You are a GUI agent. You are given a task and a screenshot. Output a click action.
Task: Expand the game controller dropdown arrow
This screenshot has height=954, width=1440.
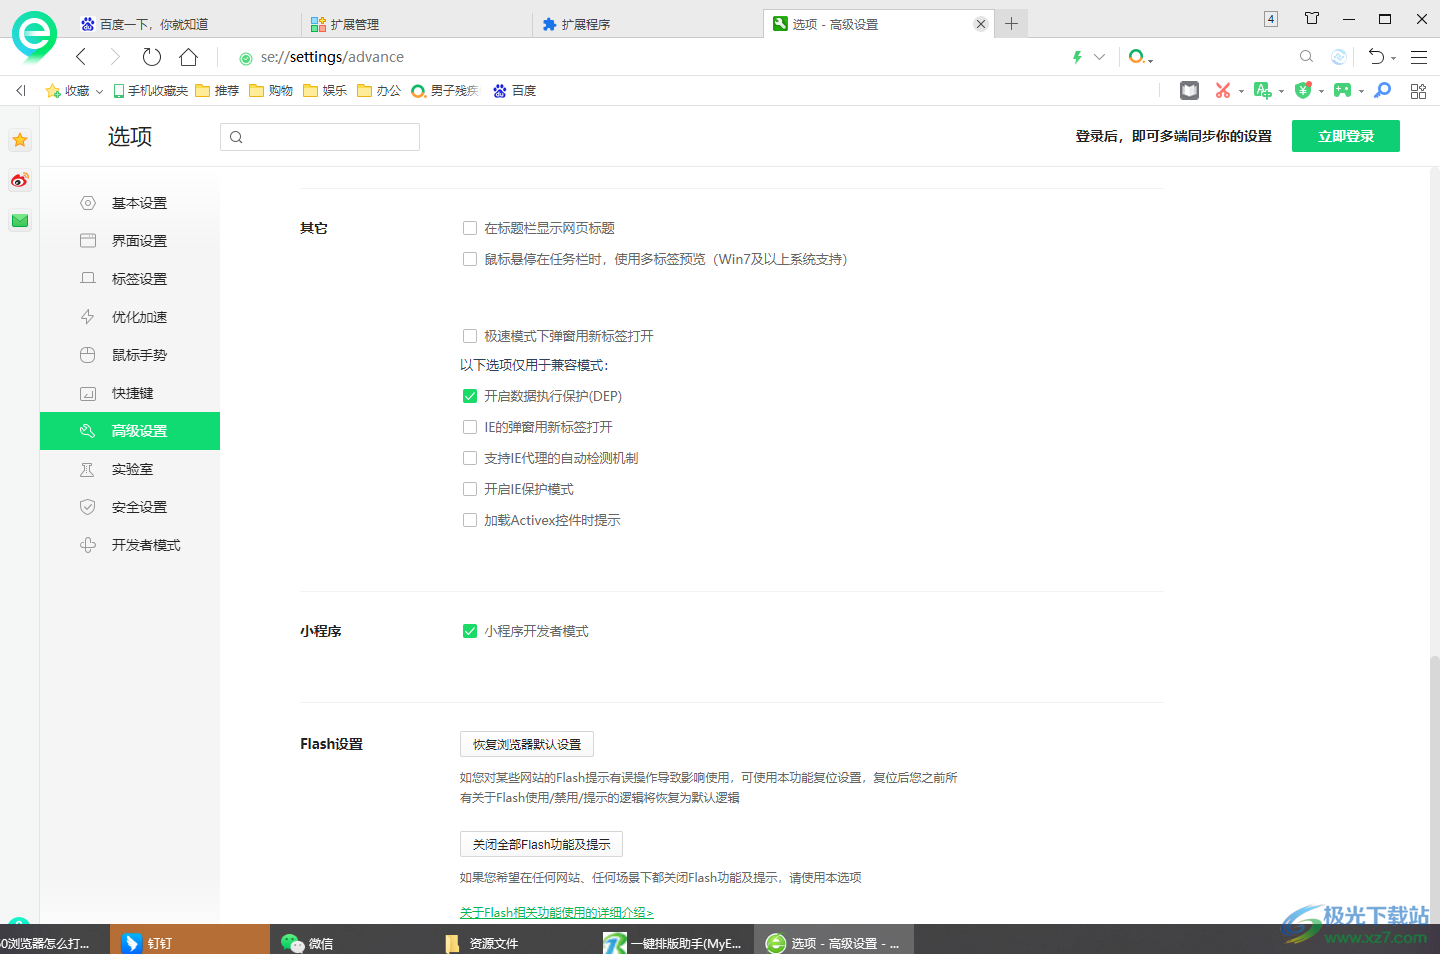tap(1361, 91)
